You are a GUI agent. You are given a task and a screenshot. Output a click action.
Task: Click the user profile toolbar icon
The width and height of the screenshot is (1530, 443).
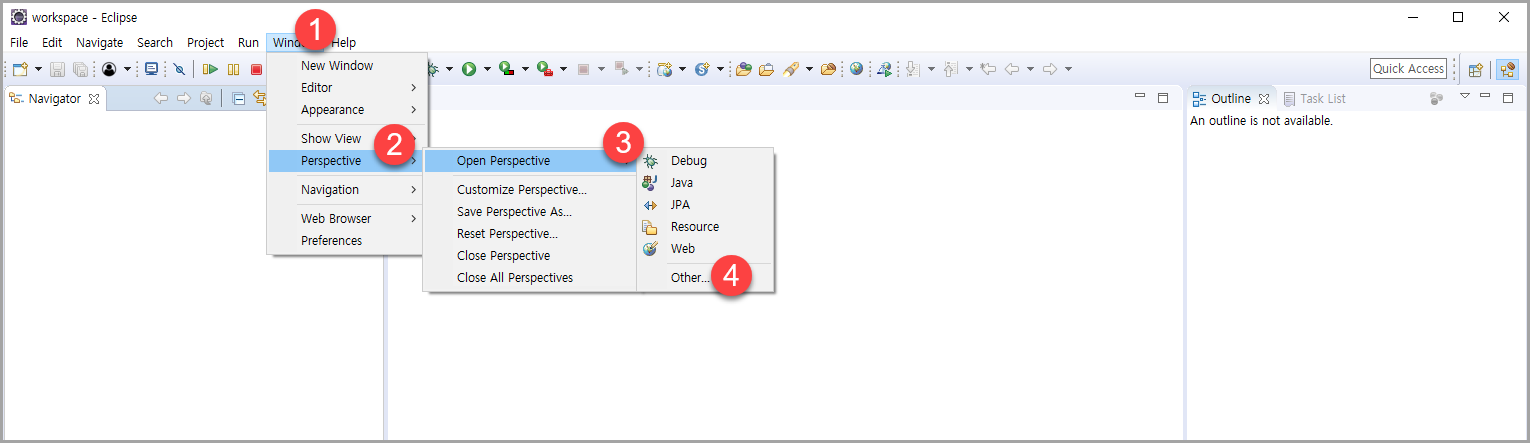[x=109, y=69]
